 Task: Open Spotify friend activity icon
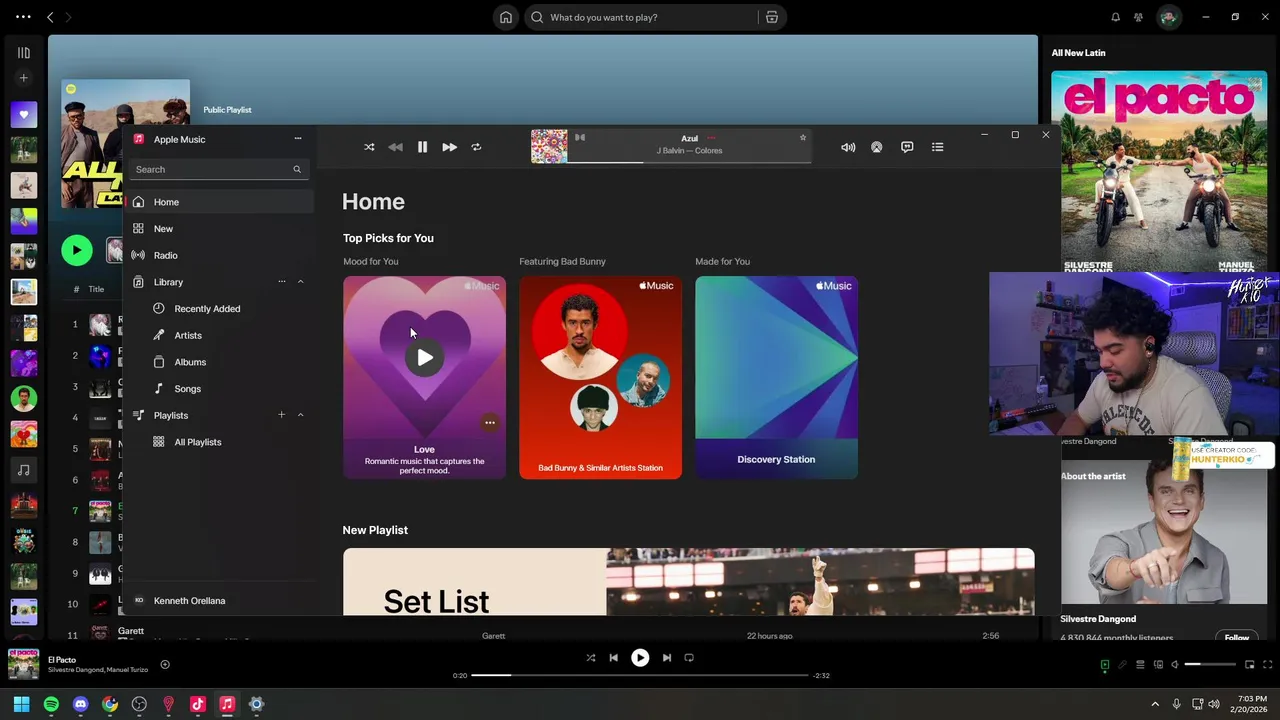click(x=1138, y=17)
